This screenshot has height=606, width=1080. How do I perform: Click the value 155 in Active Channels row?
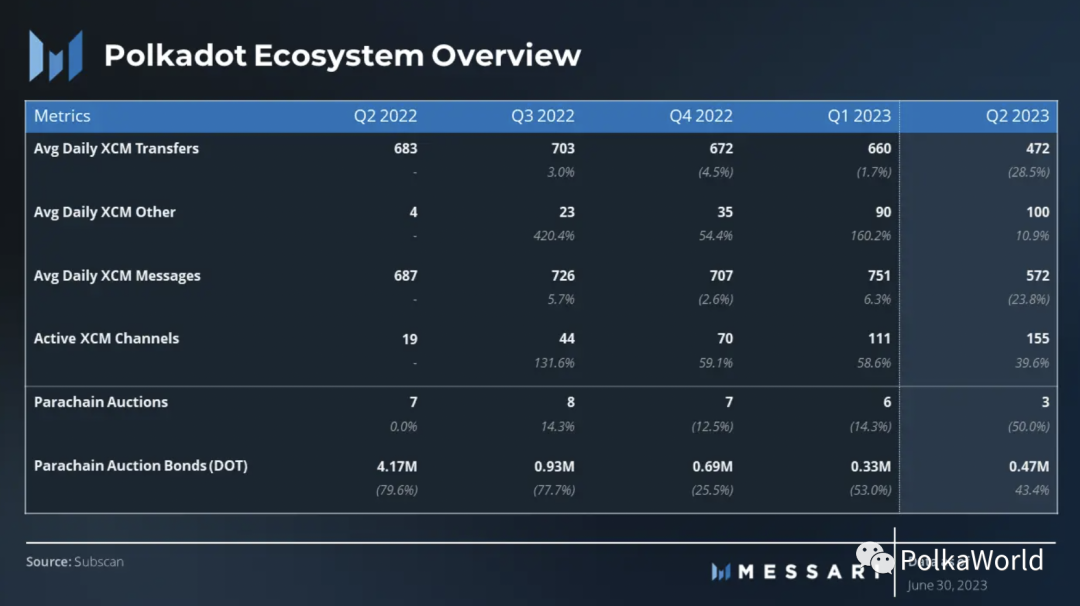pyautogui.click(x=1037, y=339)
